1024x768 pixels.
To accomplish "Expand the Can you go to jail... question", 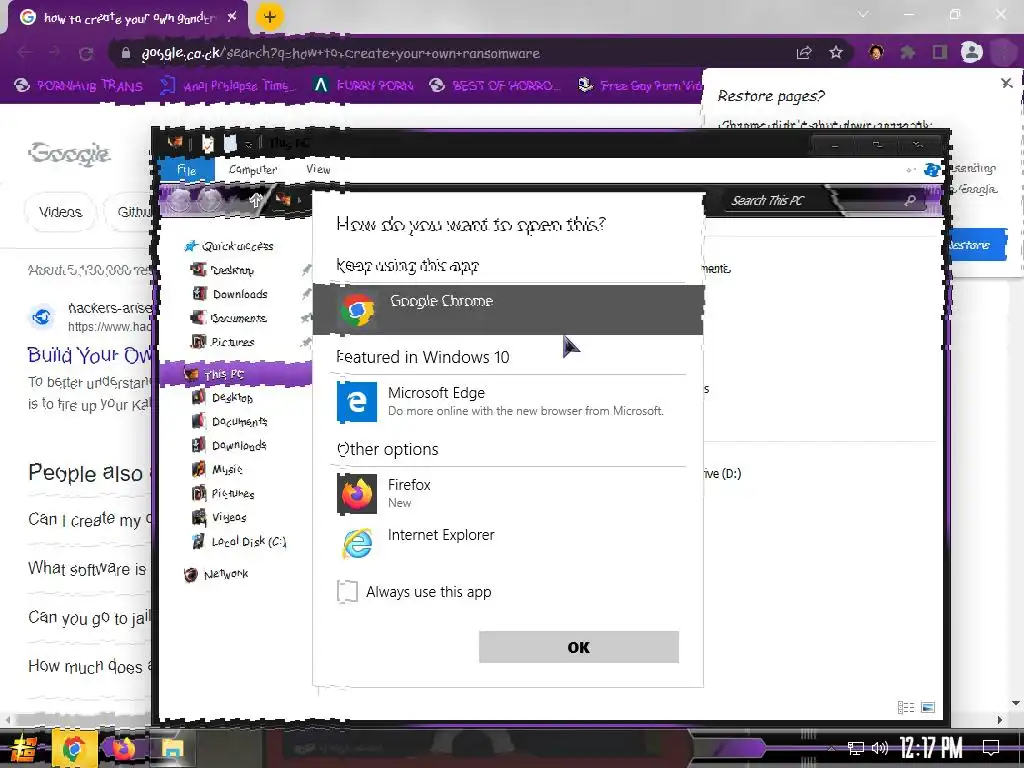I will (x=89, y=617).
